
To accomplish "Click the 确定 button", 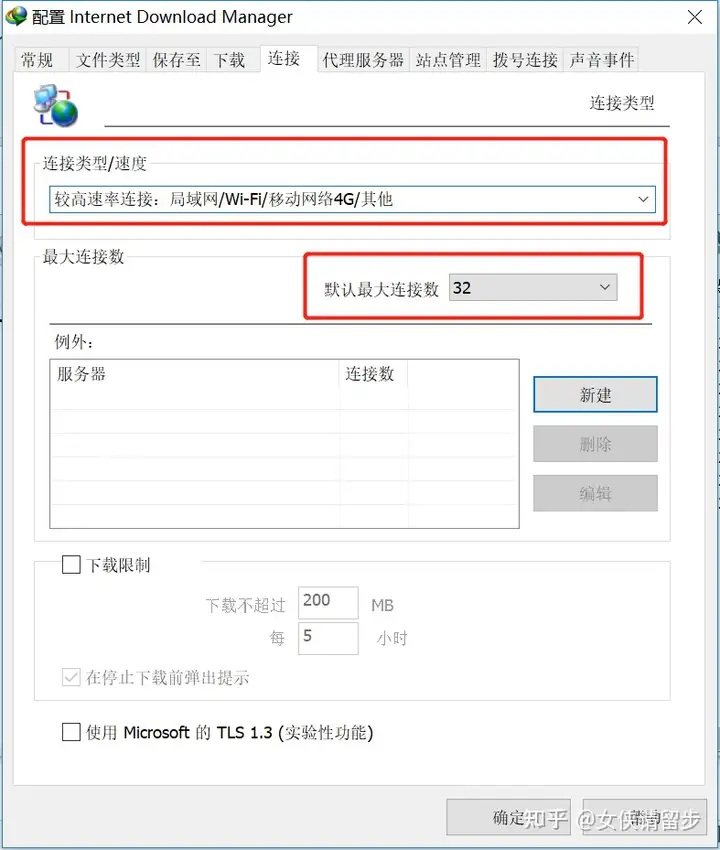I will tap(508, 817).
